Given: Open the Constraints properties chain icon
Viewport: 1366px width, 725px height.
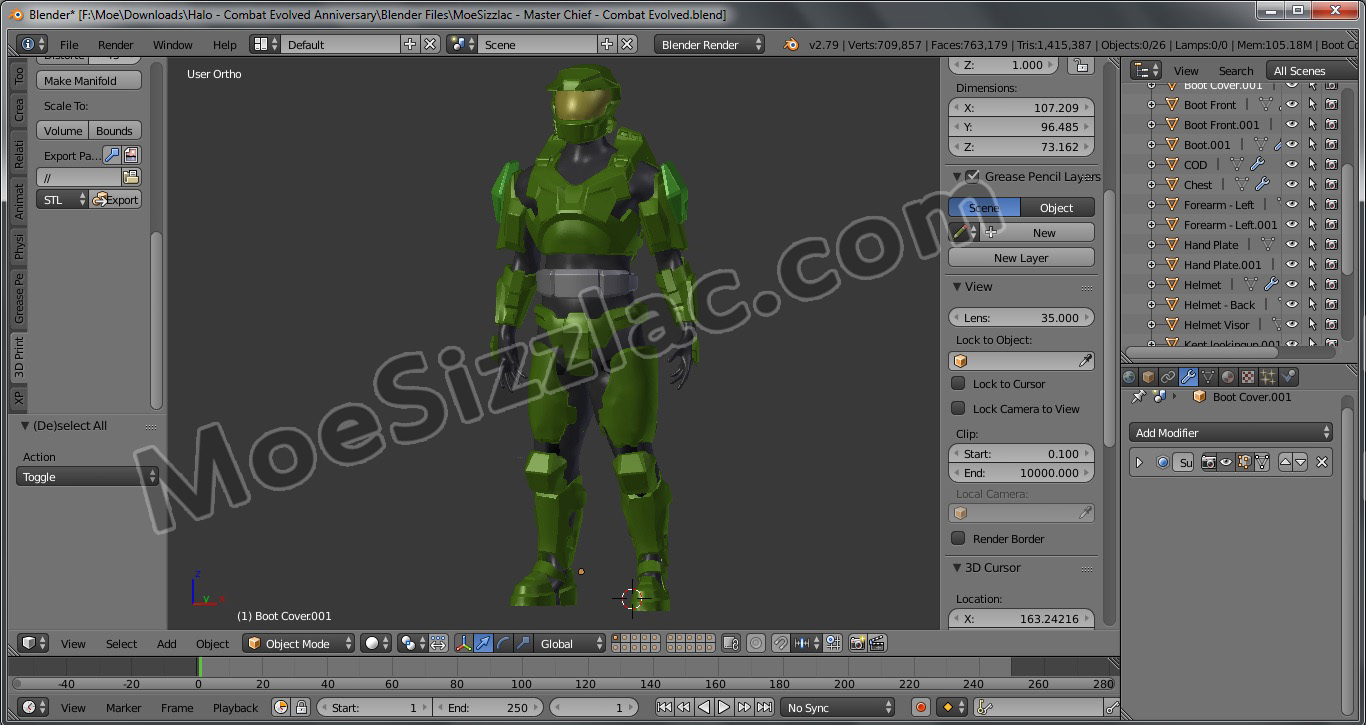Looking at the screenshot, I should (x=1168, y=377).
